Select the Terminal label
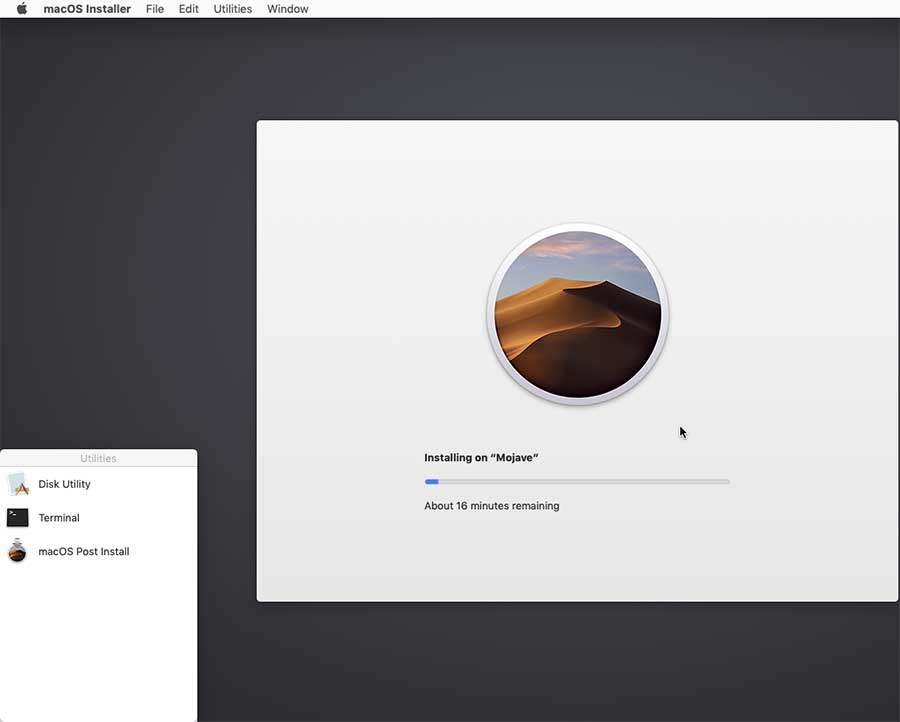Screen dimensions: 900x722 pos(59,518)
